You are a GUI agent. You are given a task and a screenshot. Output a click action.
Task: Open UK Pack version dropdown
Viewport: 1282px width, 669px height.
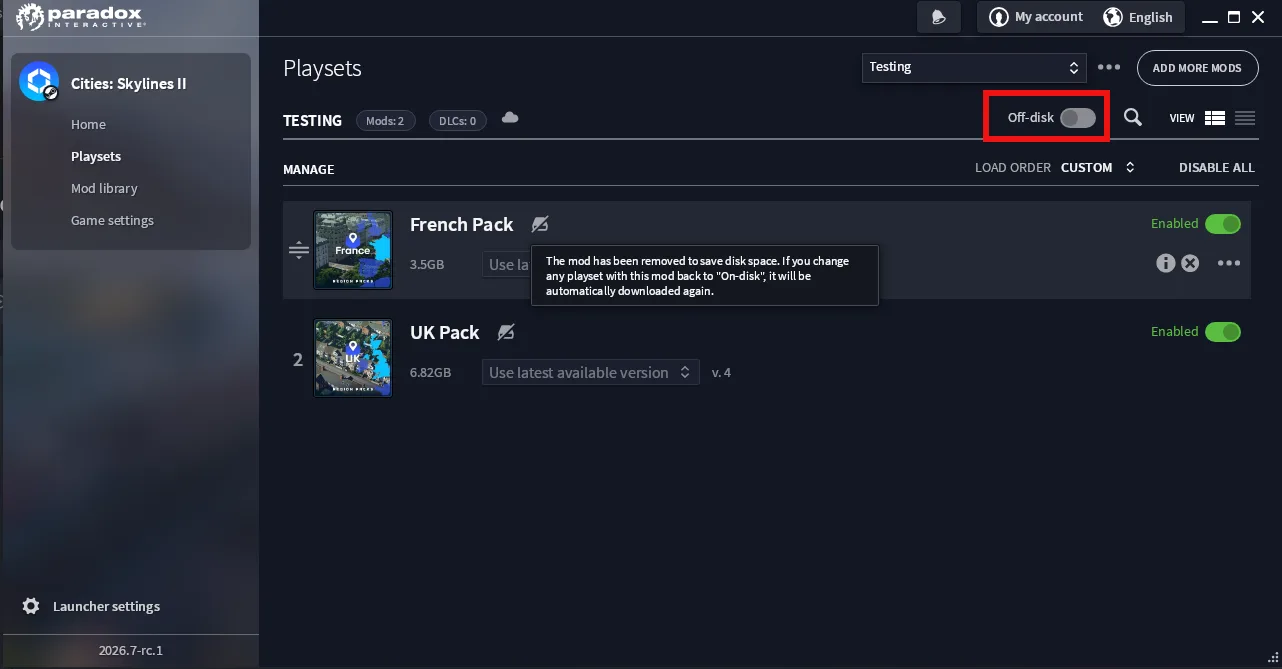click(590, 372)
